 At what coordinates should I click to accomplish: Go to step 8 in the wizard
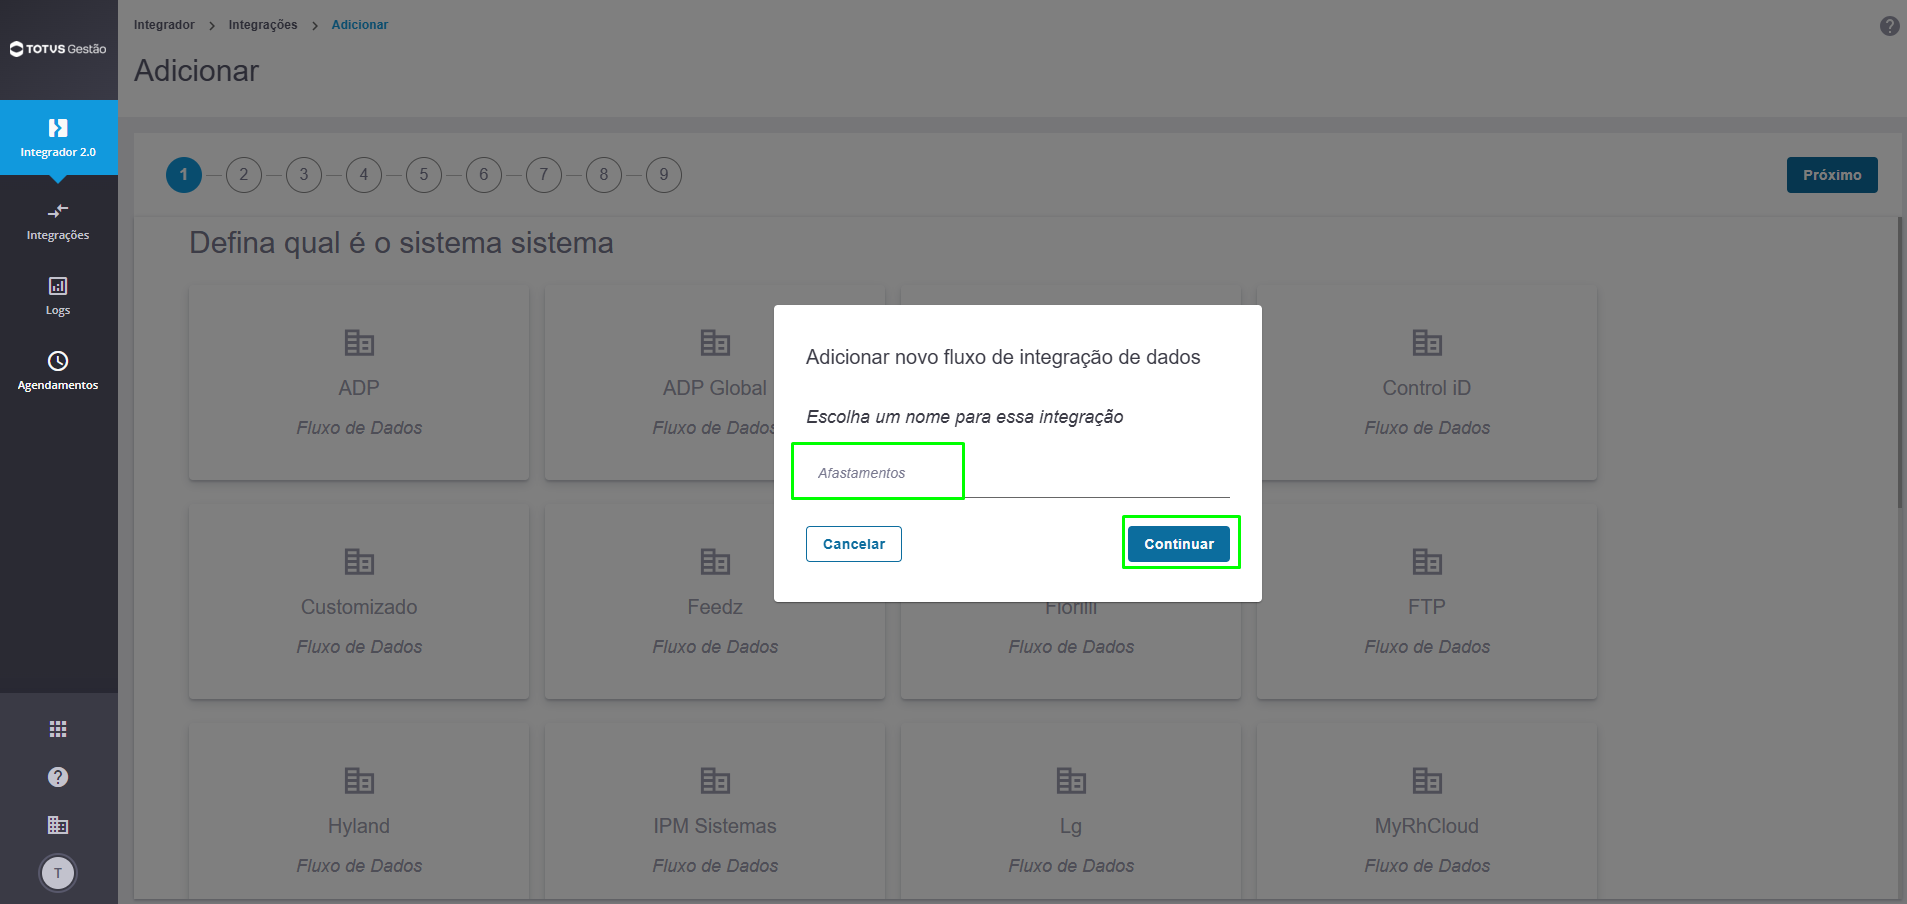pos(604,175)
